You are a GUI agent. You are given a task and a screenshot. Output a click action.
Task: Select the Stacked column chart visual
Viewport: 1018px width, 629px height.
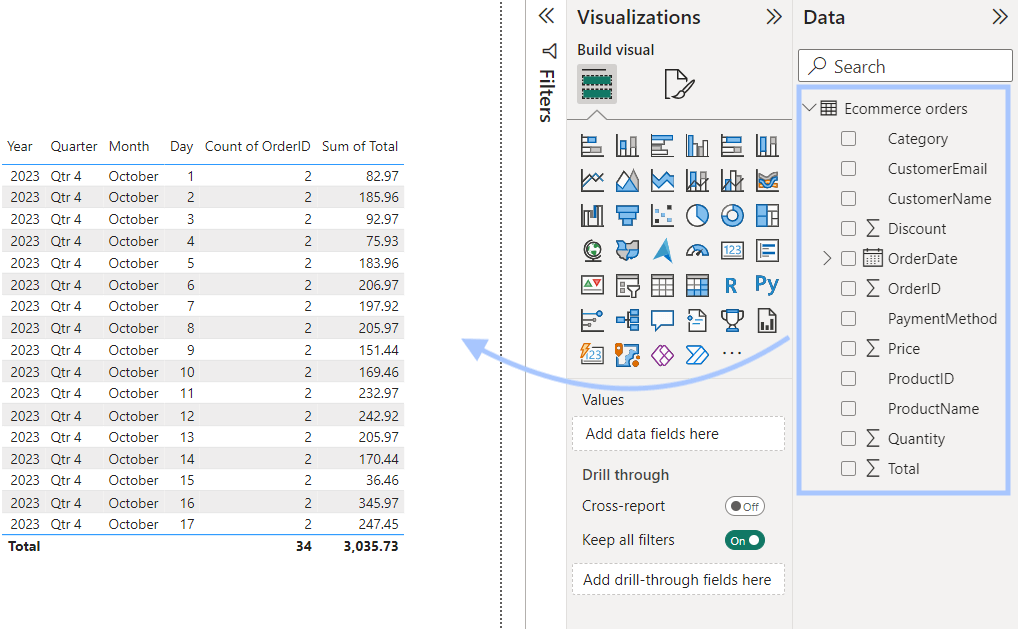(x=627, y=145)
